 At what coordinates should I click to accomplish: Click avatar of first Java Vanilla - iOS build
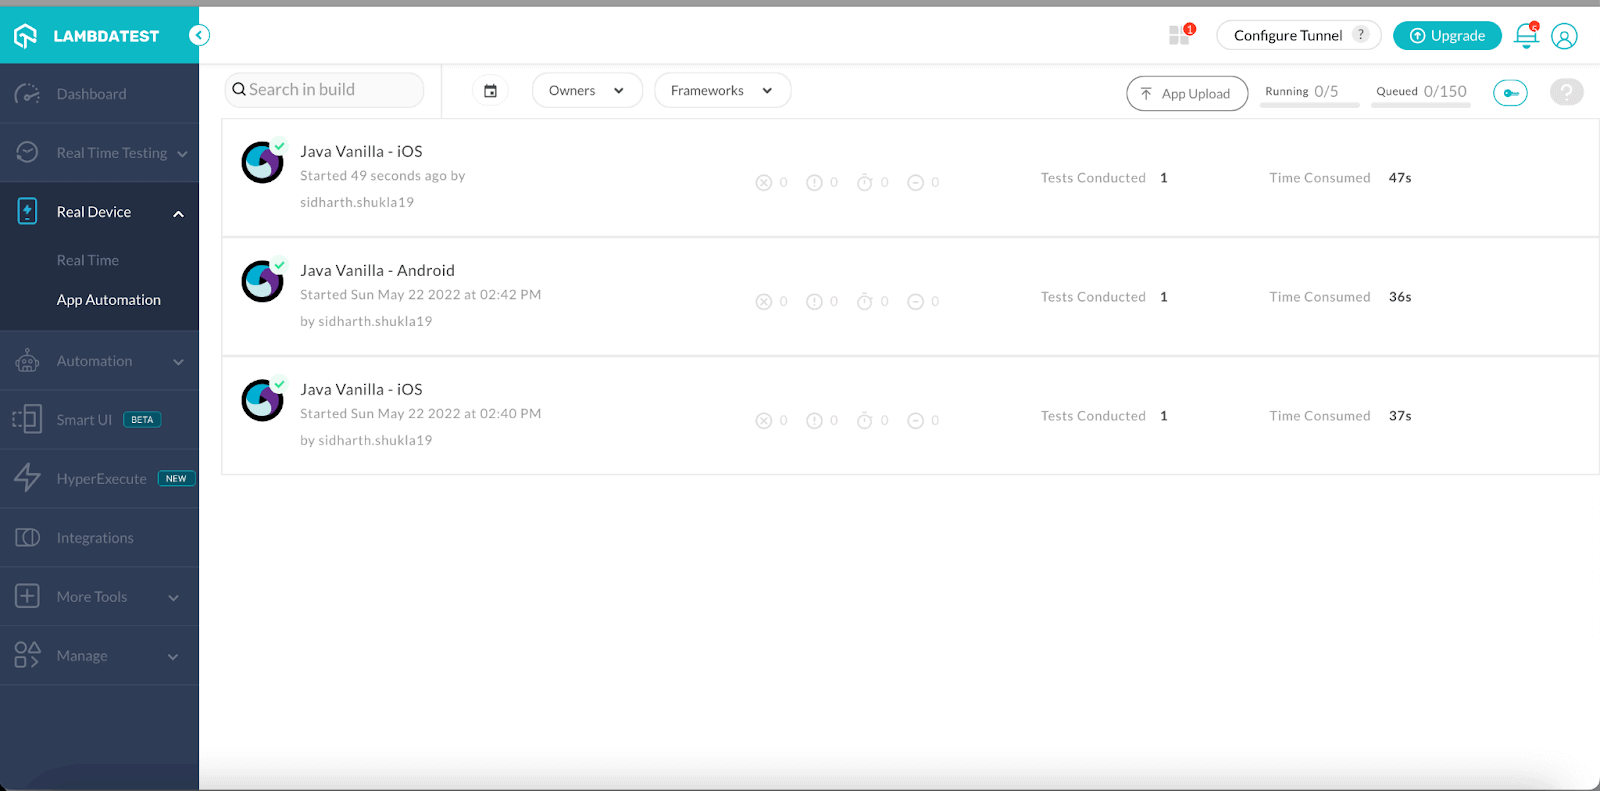coord(263,162)
